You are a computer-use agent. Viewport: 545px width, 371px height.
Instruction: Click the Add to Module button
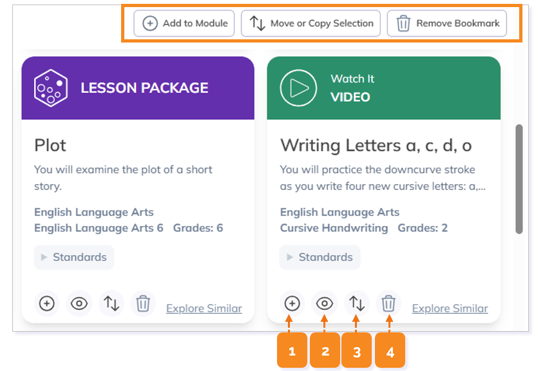click(x=184, y=23)
